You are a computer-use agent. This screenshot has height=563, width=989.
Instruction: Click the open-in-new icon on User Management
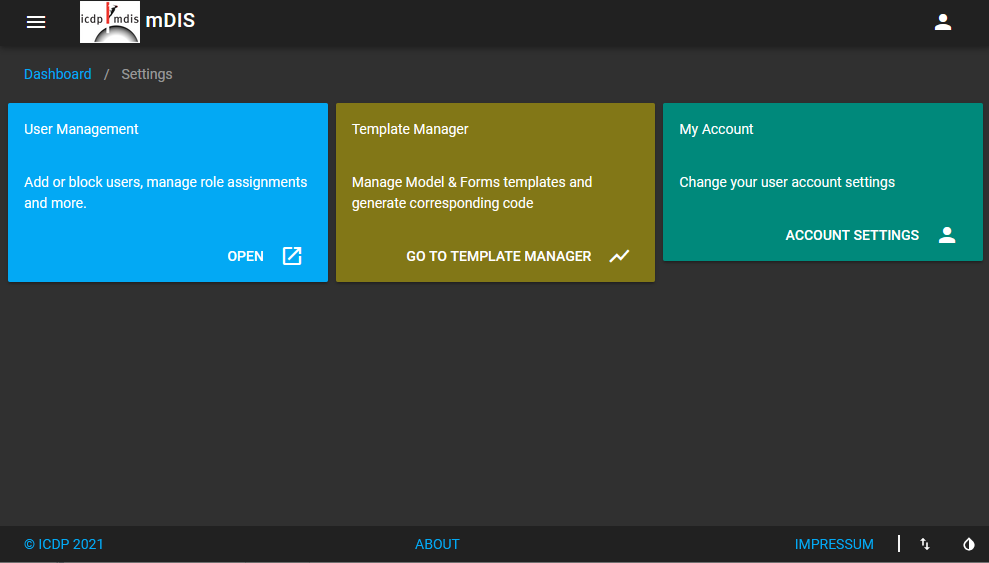292,256
